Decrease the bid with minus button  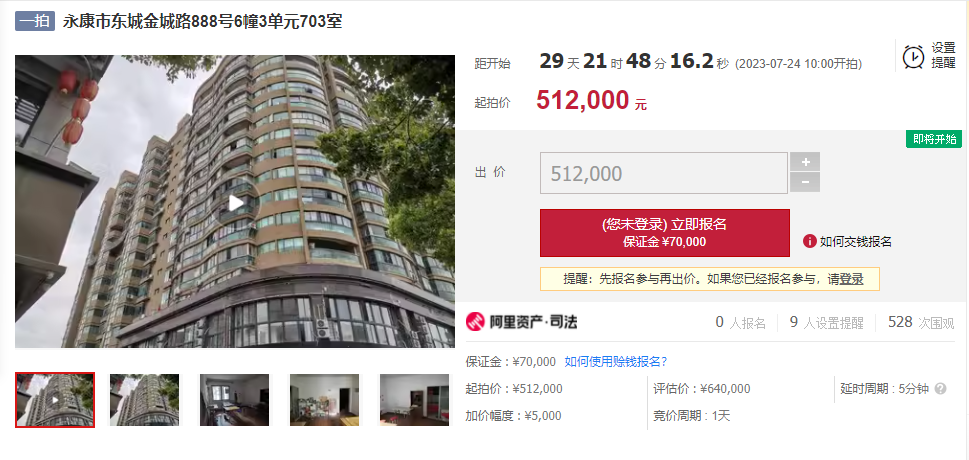click(x=805, y=182)
